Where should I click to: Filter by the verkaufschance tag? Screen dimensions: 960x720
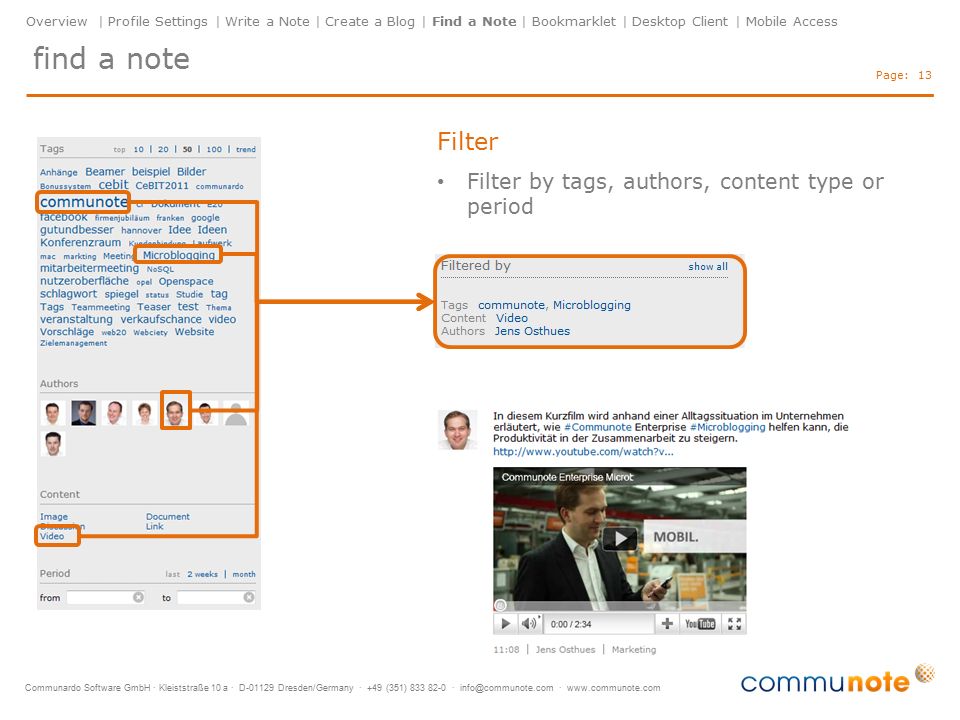tap(160, 320)
